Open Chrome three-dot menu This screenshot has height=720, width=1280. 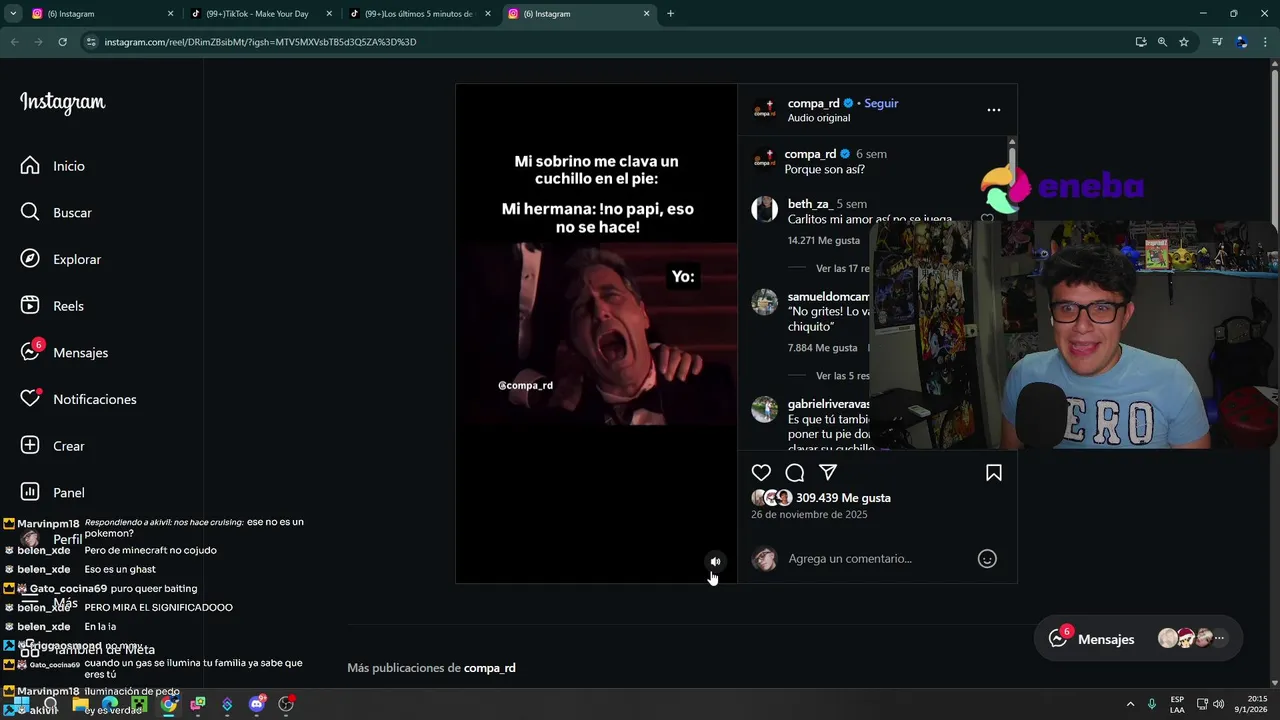point(1266,42)
